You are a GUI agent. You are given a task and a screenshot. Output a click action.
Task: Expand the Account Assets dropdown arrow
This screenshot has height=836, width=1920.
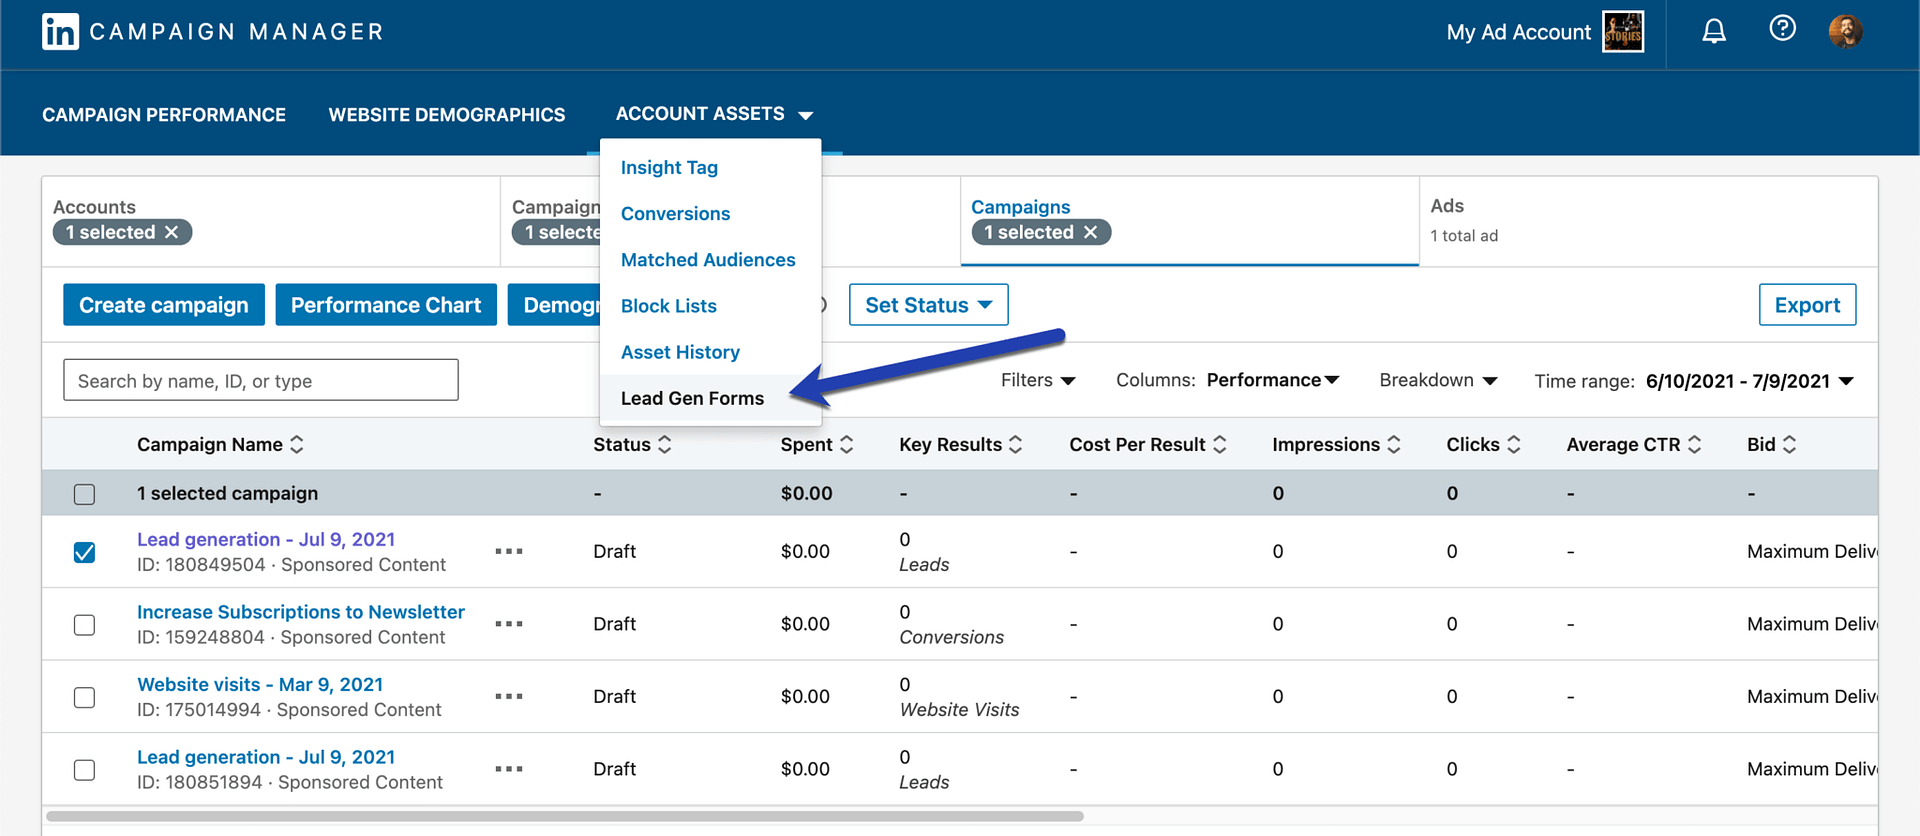click(x=806, y=116)
